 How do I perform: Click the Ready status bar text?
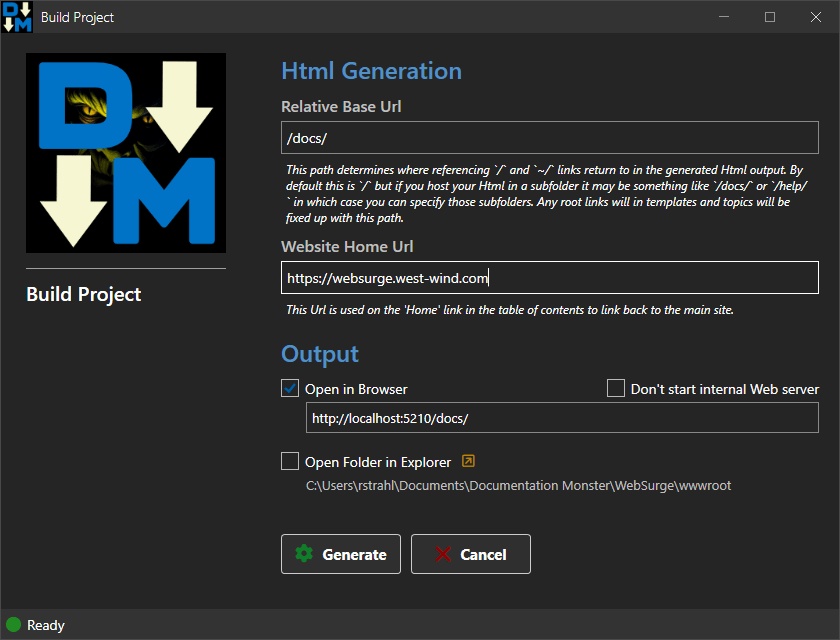[x=46, y=625]
